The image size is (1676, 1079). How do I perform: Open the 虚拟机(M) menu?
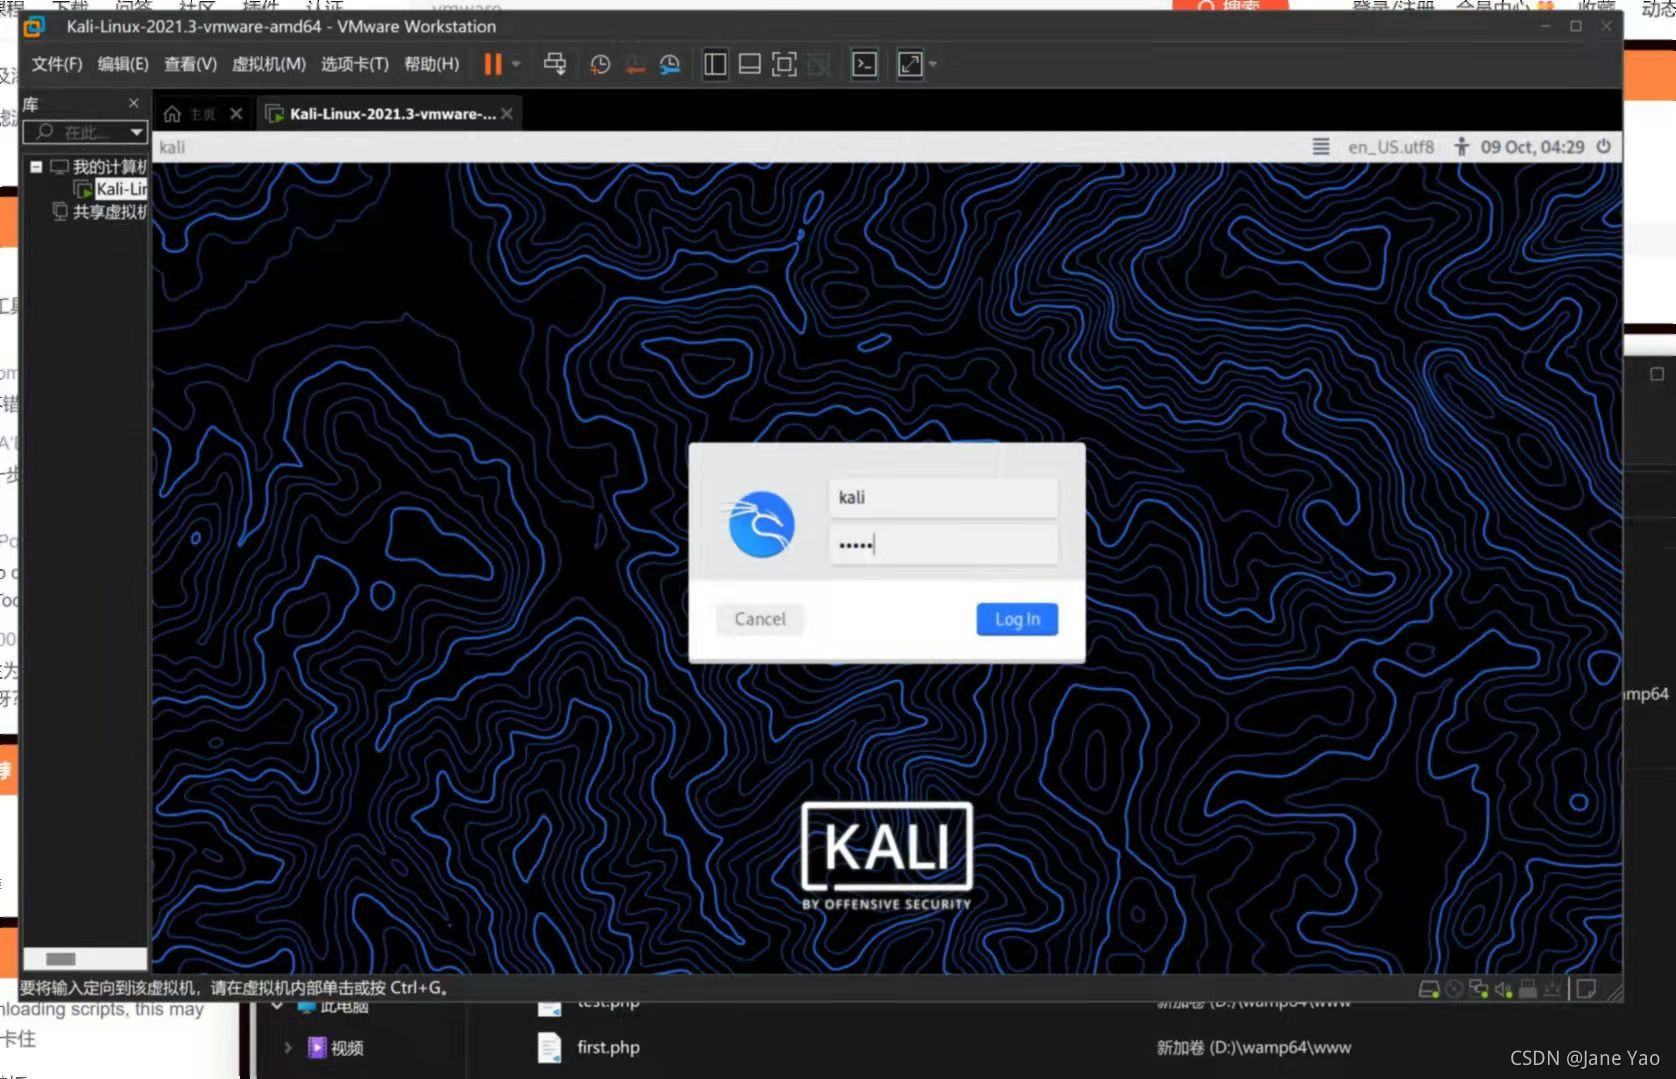[268, 64]
